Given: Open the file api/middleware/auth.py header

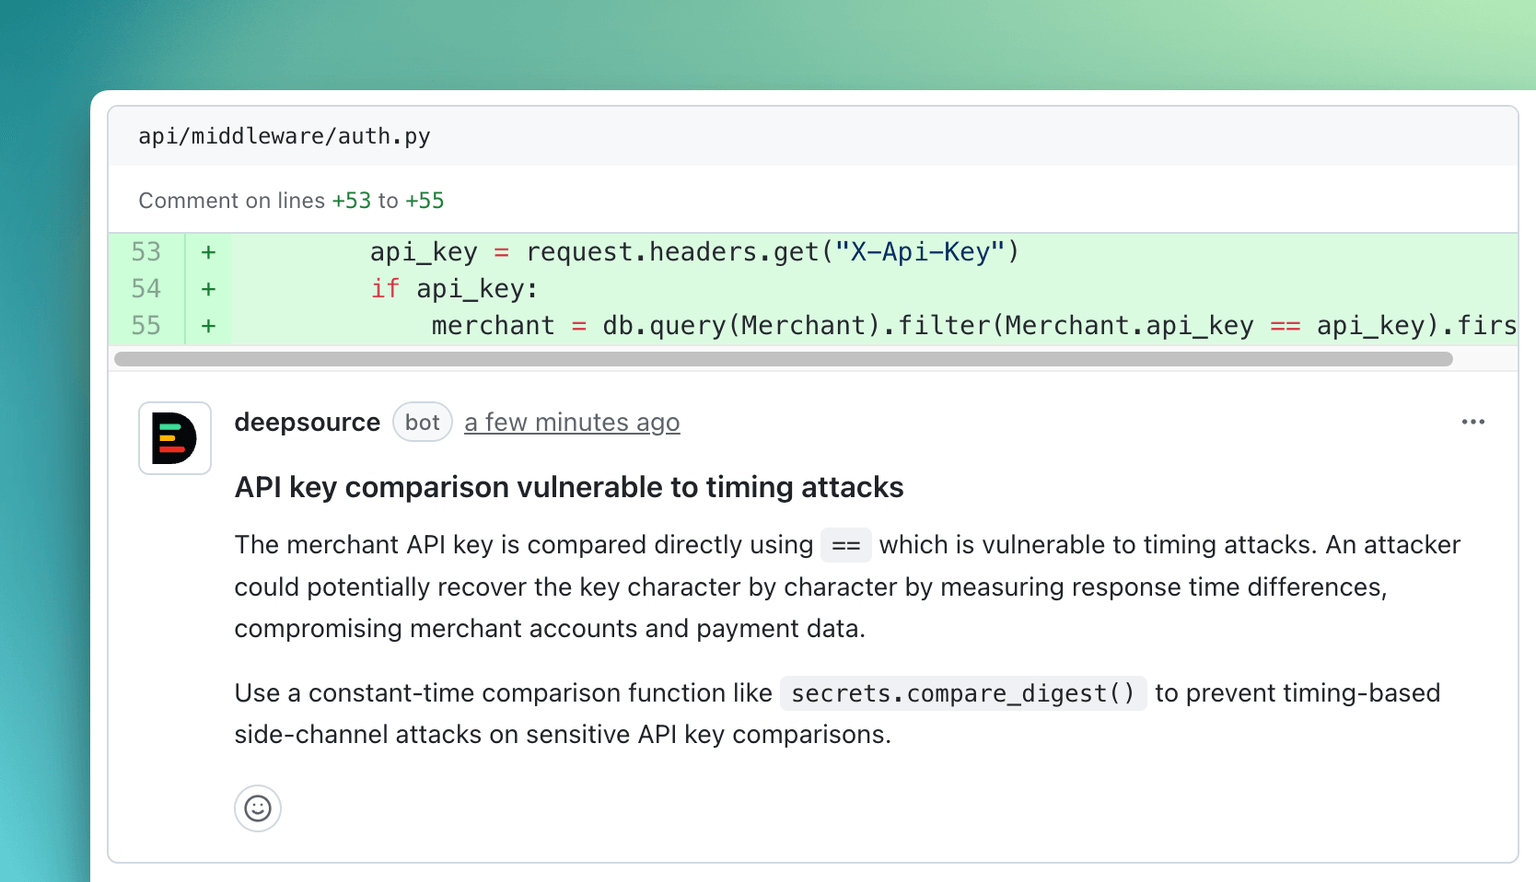Looking at the screenshot, I should tap(285, 136).
